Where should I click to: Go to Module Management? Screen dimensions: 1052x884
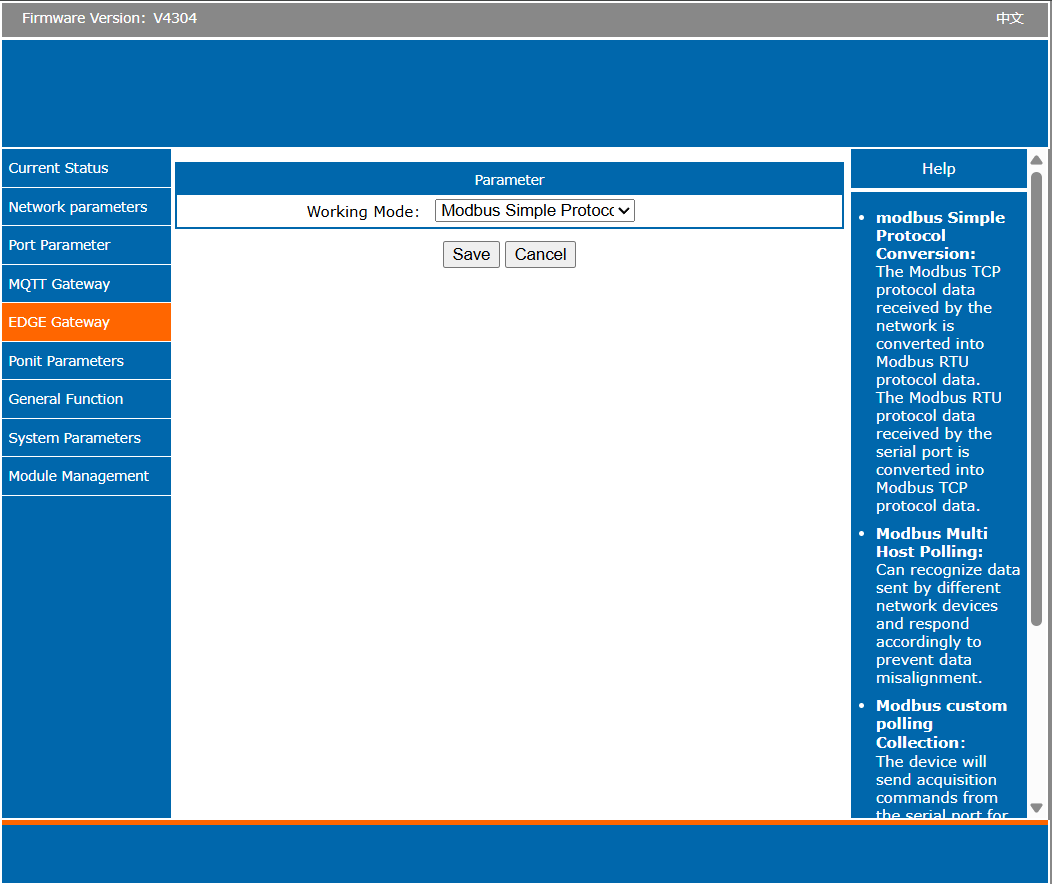point(79,476)
